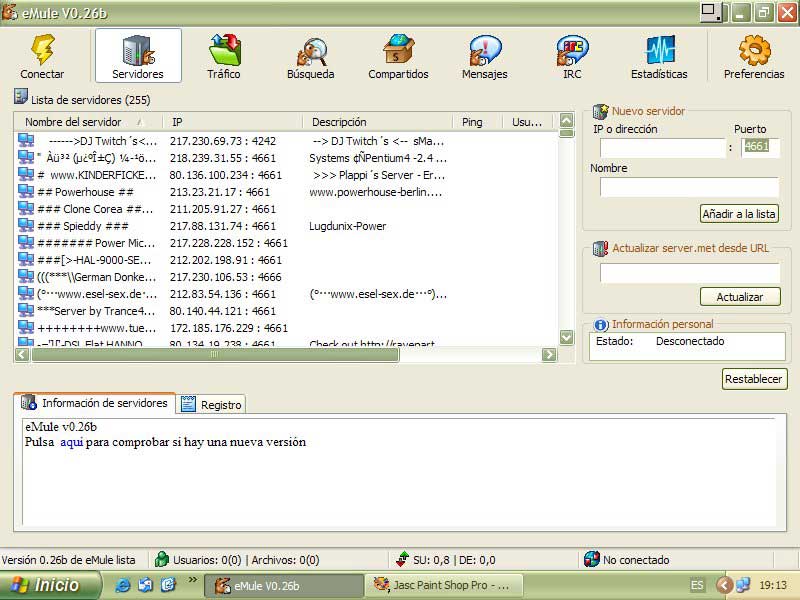Image resolution: width=800 pixels, height=600 pixels.
Task: Click the Usuarios status bar icon
Action: (x=162, y=559)
